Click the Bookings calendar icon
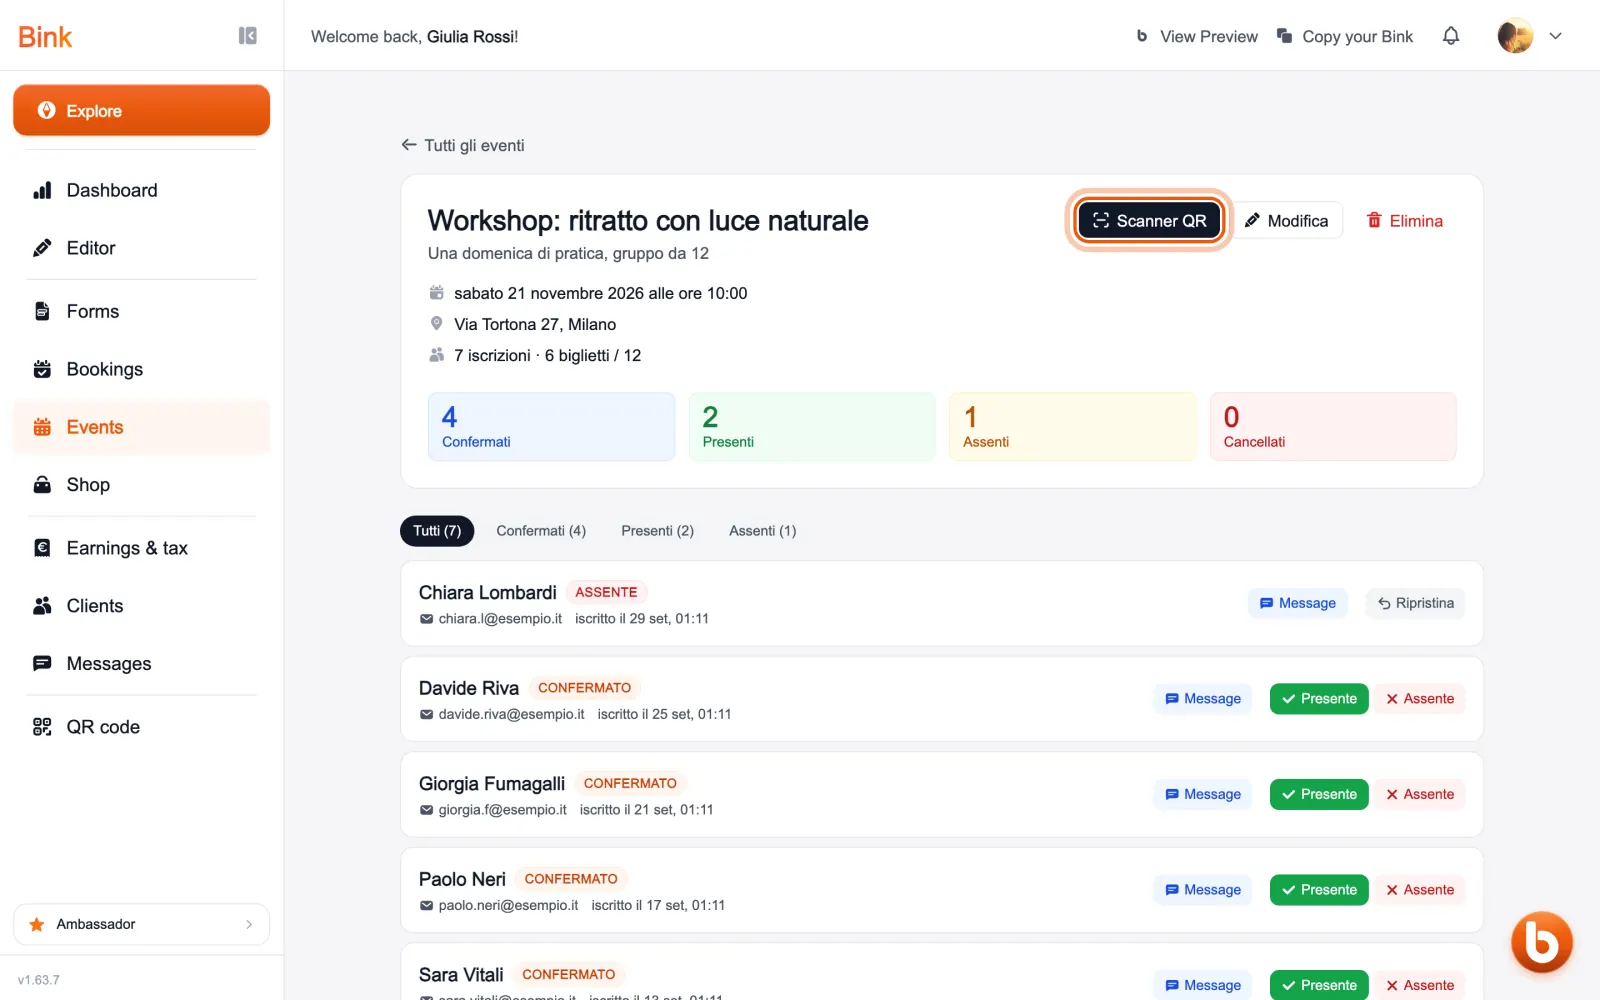 click(42, 369)
